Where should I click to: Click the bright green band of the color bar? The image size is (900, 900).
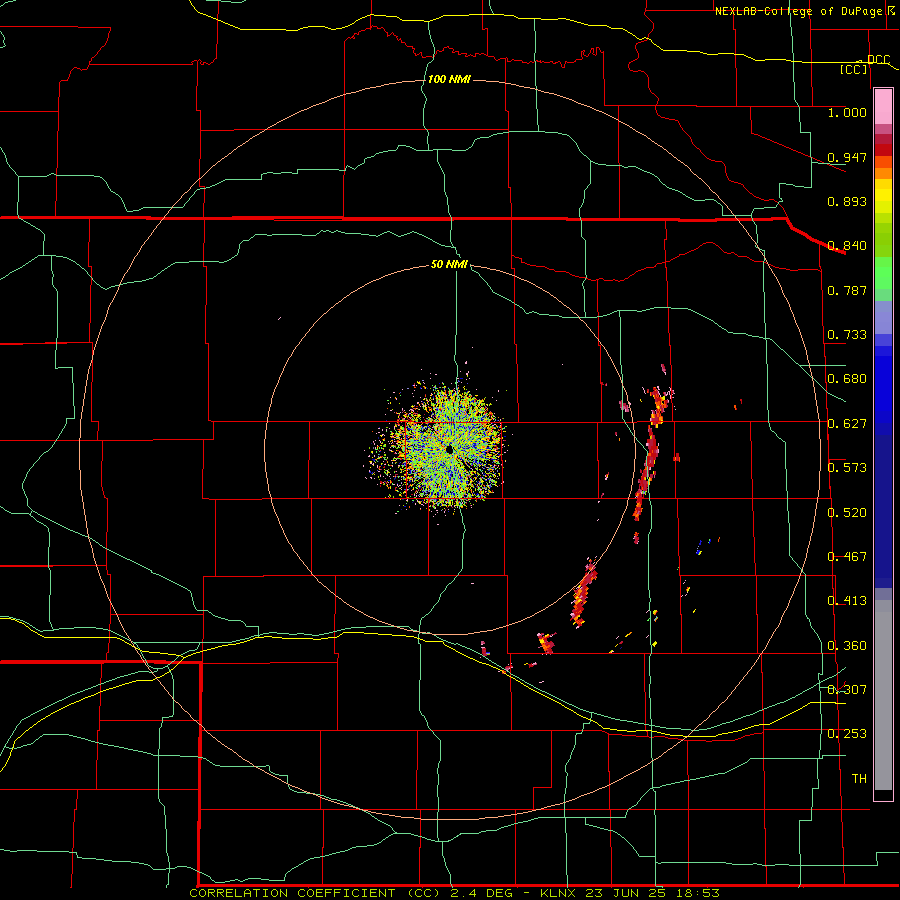(x=883, y=273)
